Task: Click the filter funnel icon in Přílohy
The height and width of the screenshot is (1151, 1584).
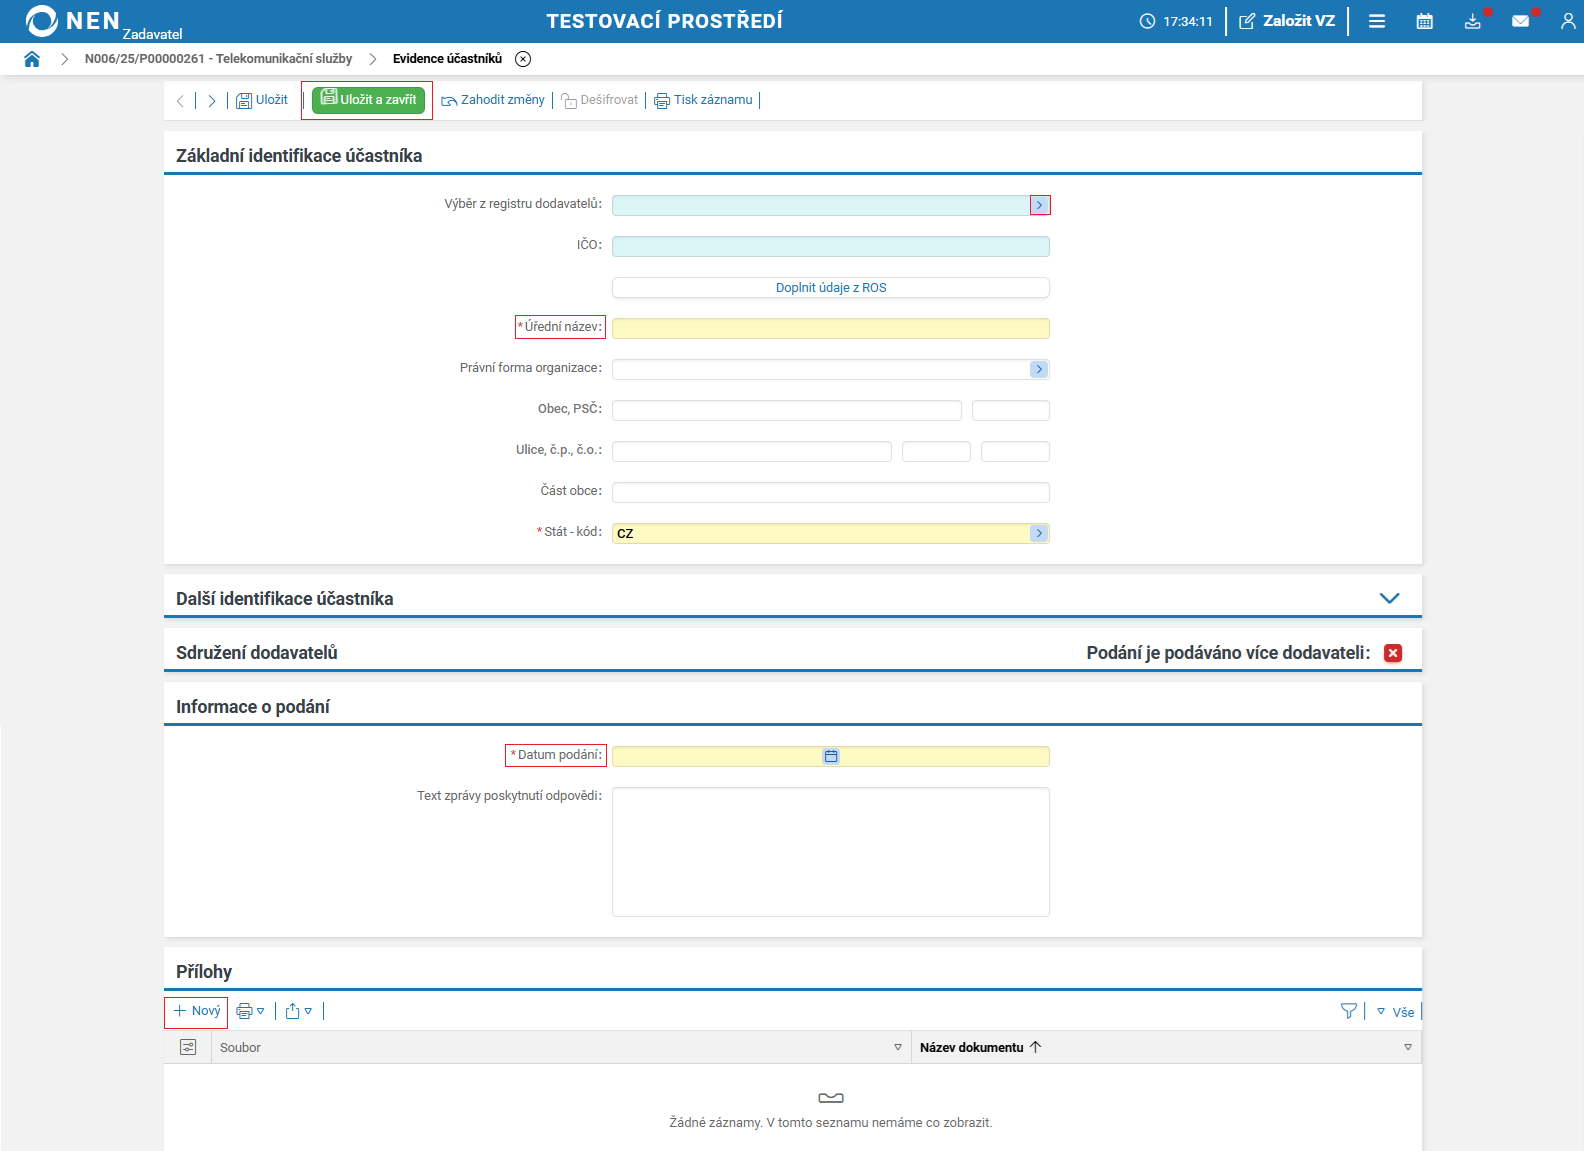Action: [1348, 1011]
